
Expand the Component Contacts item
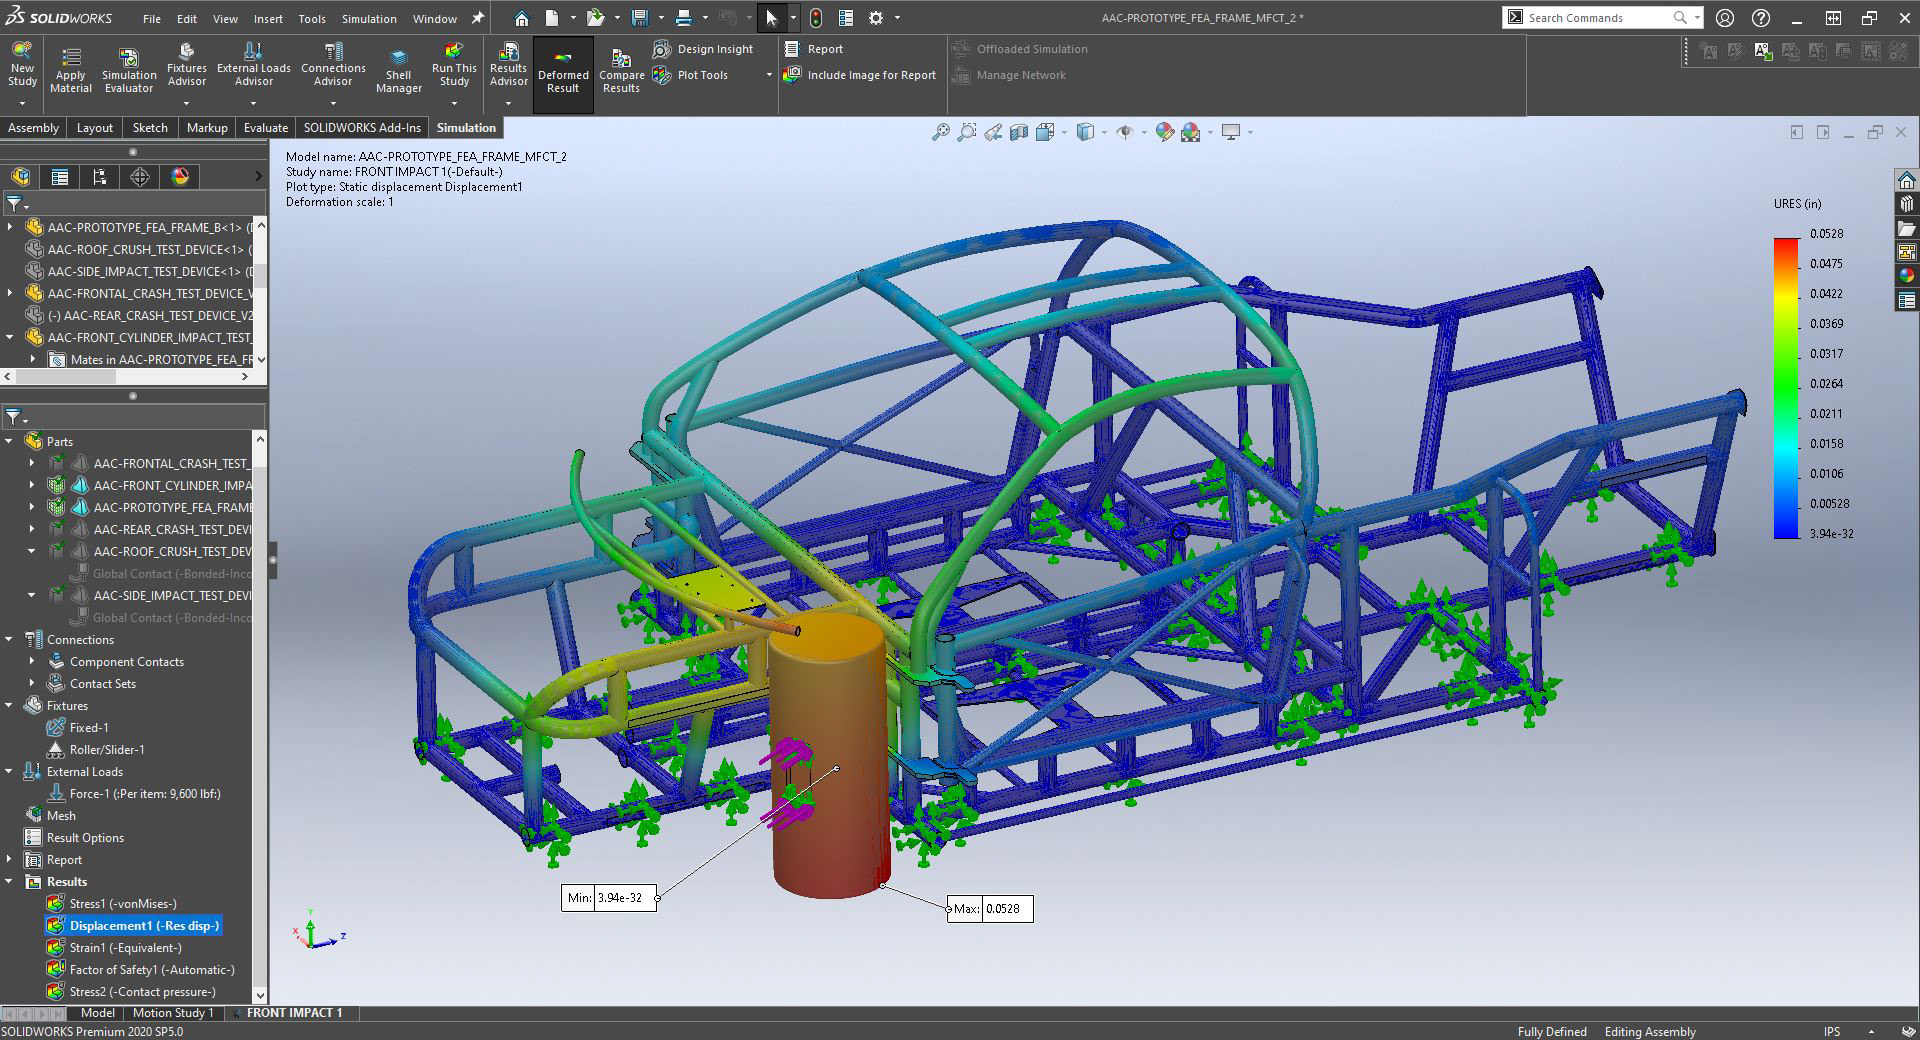point(32,661)
